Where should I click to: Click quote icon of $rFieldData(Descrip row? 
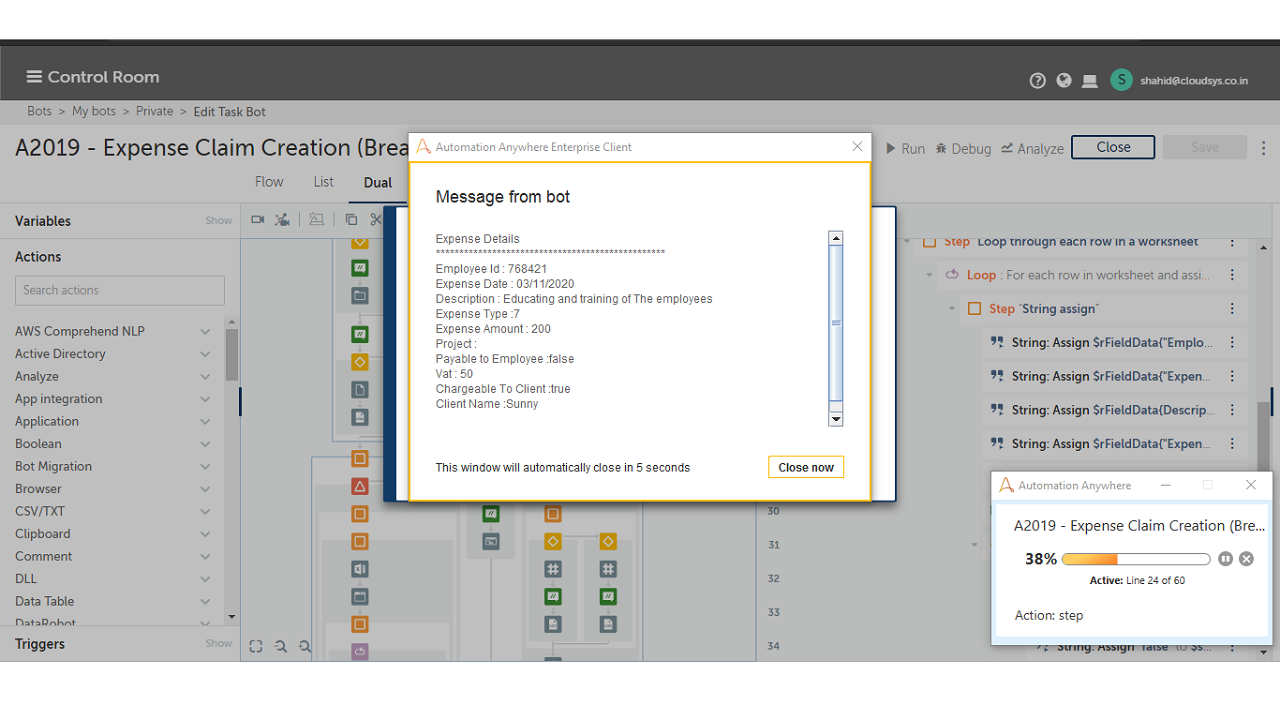[996, 410]
